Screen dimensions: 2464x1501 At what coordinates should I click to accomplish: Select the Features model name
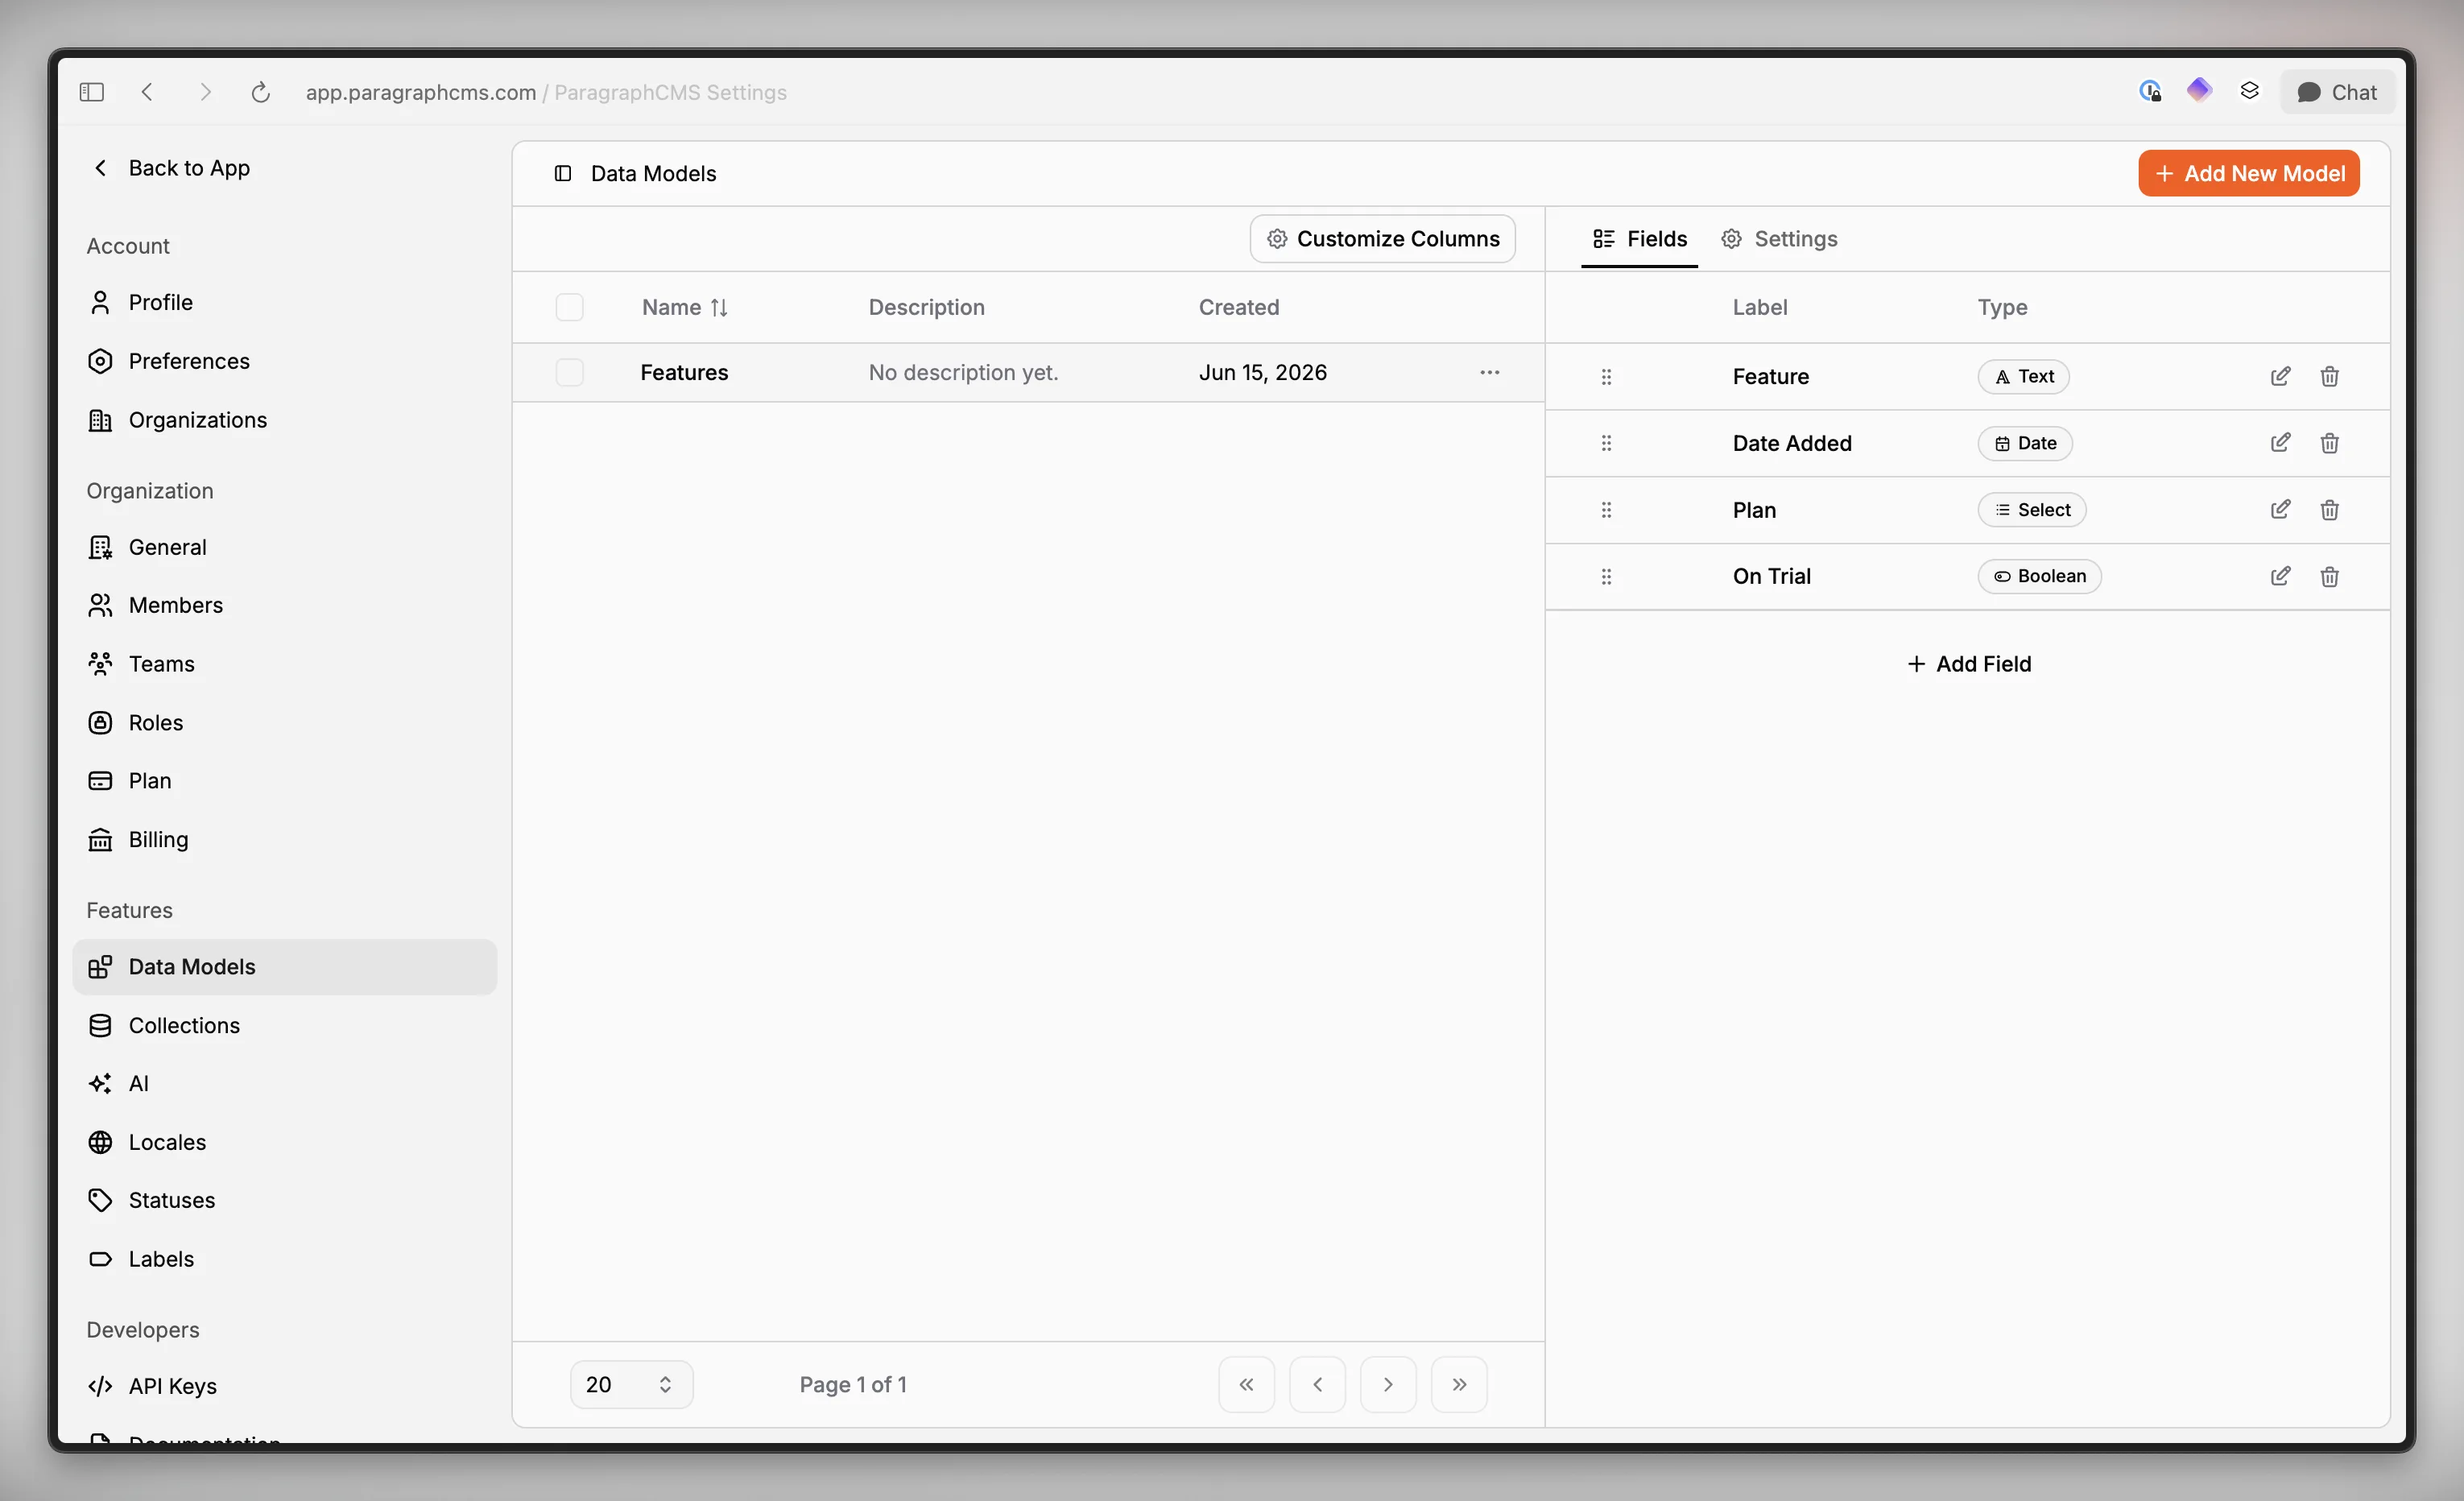684,373
